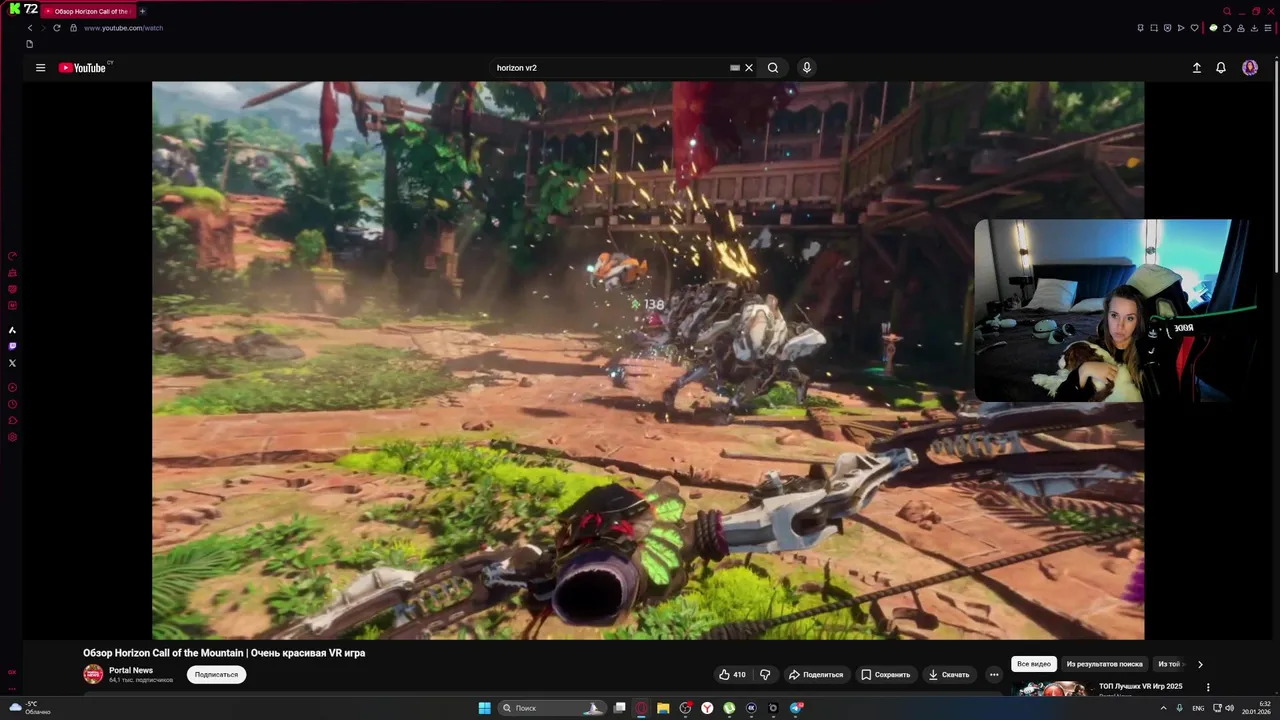Open a new browser tab with plus
The height and width of the screenshot is (720, 1280).
click(x=142, y=11)
